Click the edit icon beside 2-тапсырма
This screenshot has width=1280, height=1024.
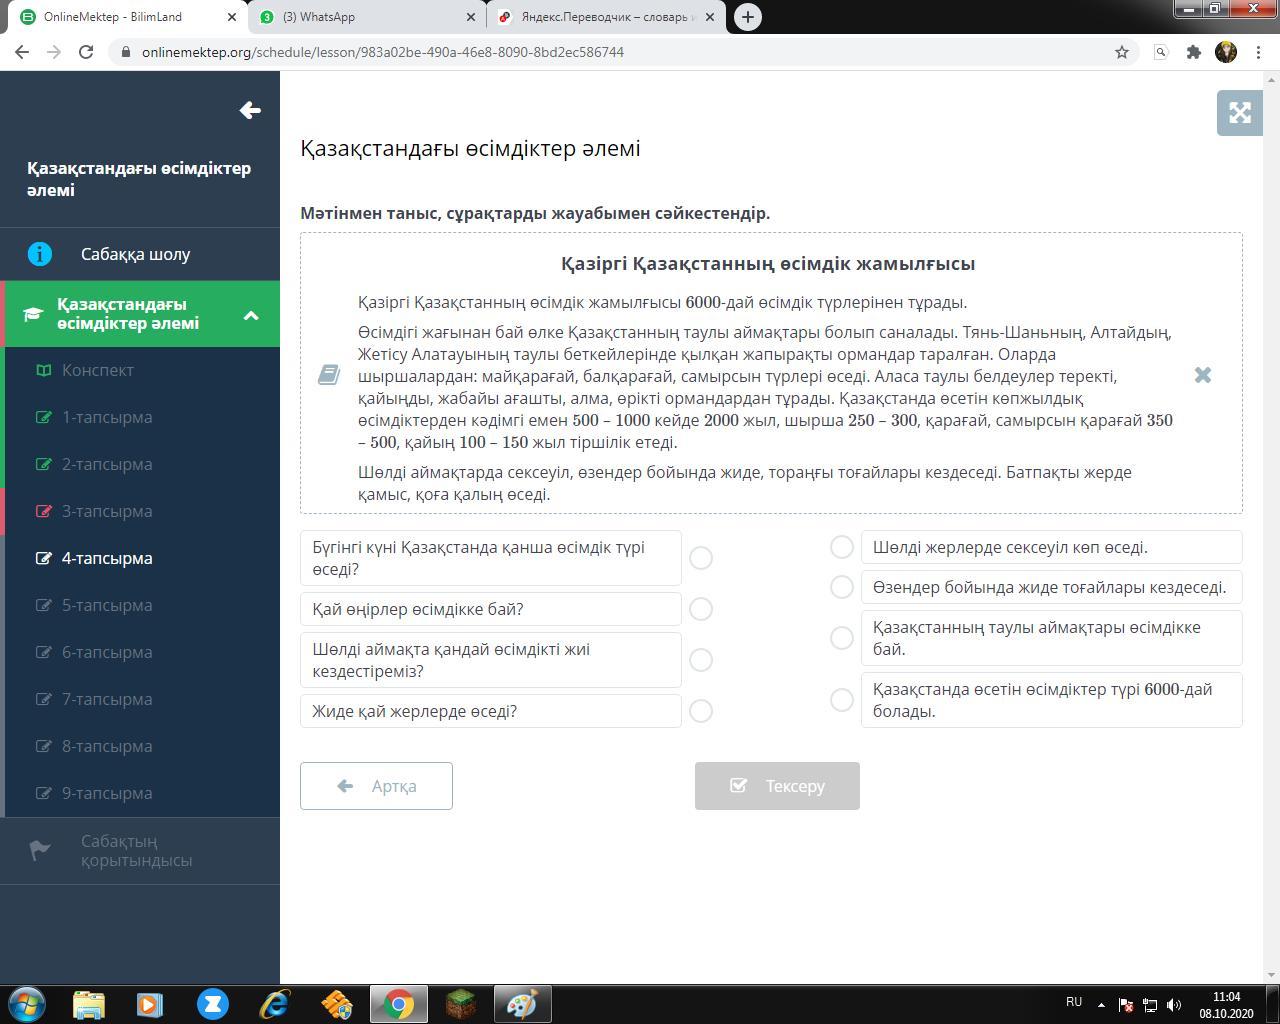pyautogui.click(x=43, y=464)
